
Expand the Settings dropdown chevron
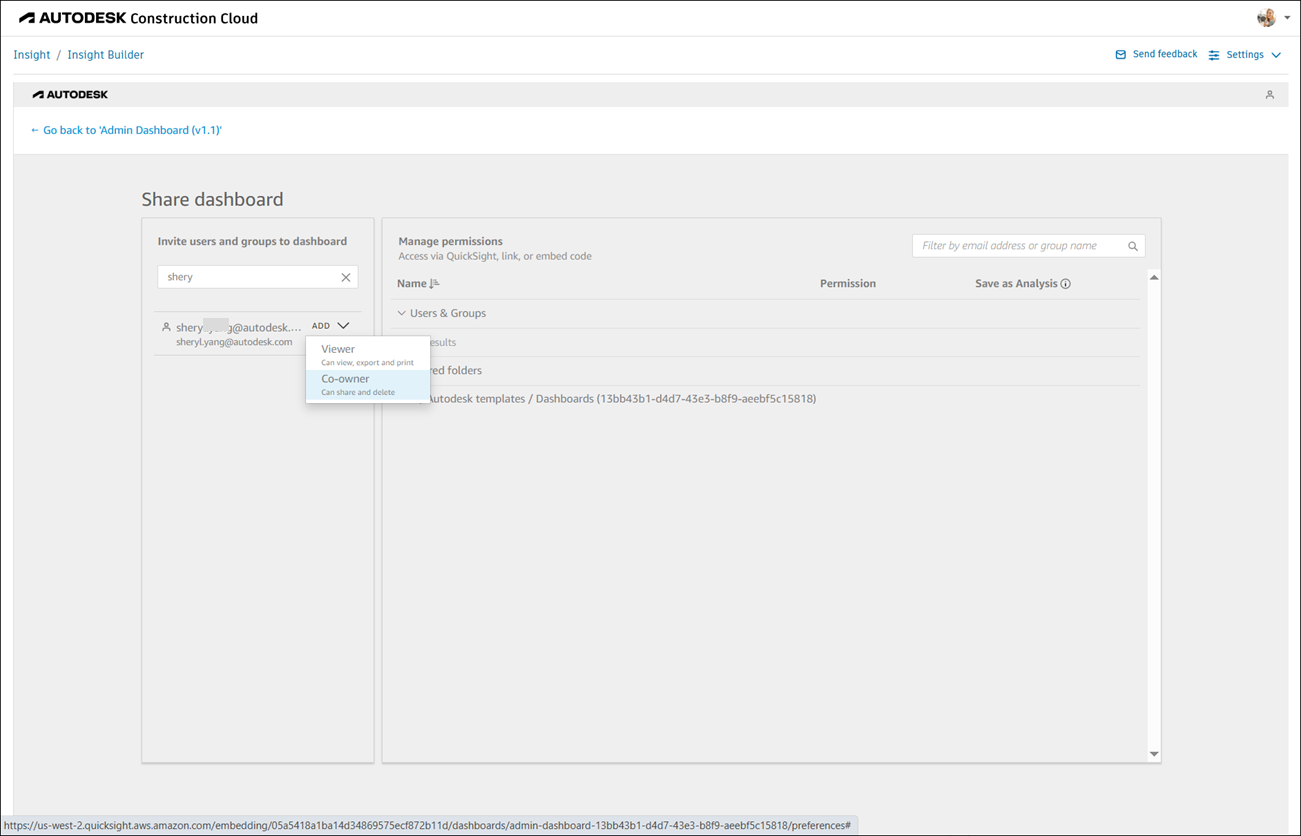[1276, 55]
